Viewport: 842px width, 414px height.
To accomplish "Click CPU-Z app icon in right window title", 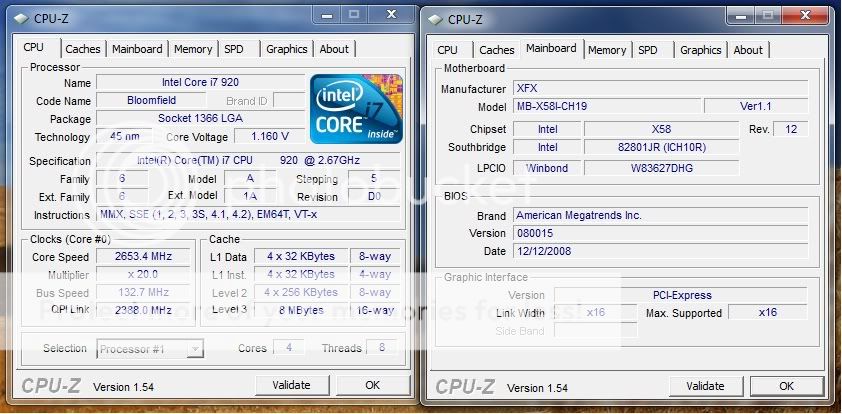I will pos(435,19).
